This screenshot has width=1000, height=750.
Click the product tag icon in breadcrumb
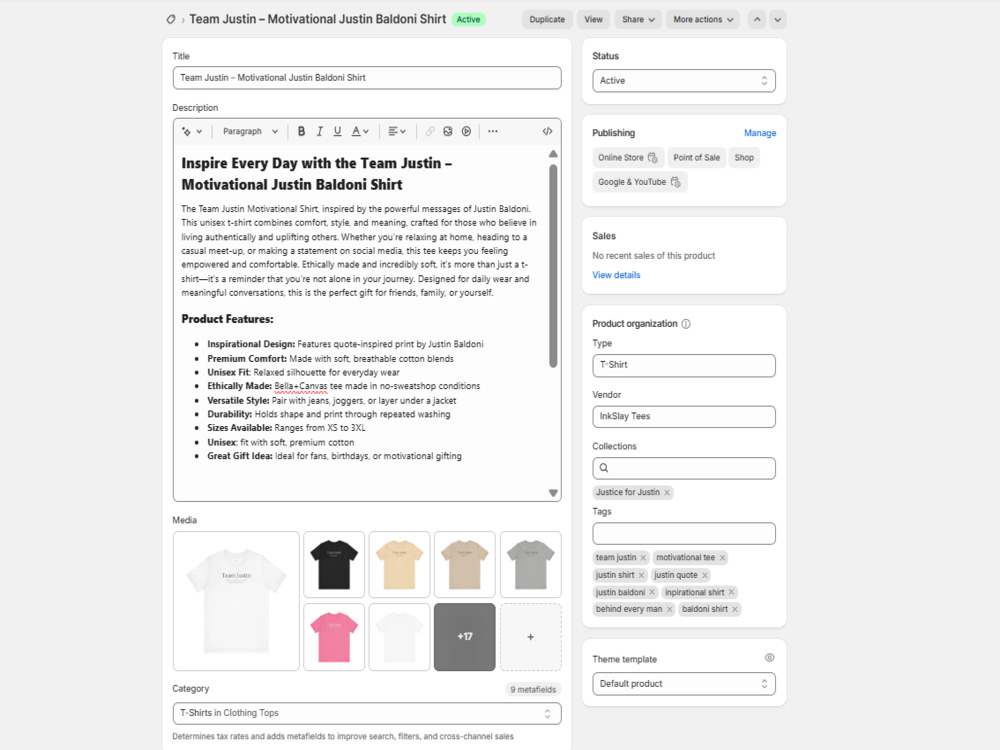pyautogui.click(x=171, y=19)
